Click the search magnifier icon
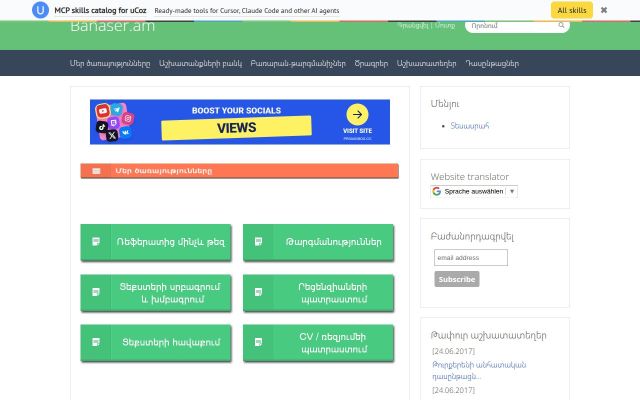This screenshot has height=400, width=640. 561,25
